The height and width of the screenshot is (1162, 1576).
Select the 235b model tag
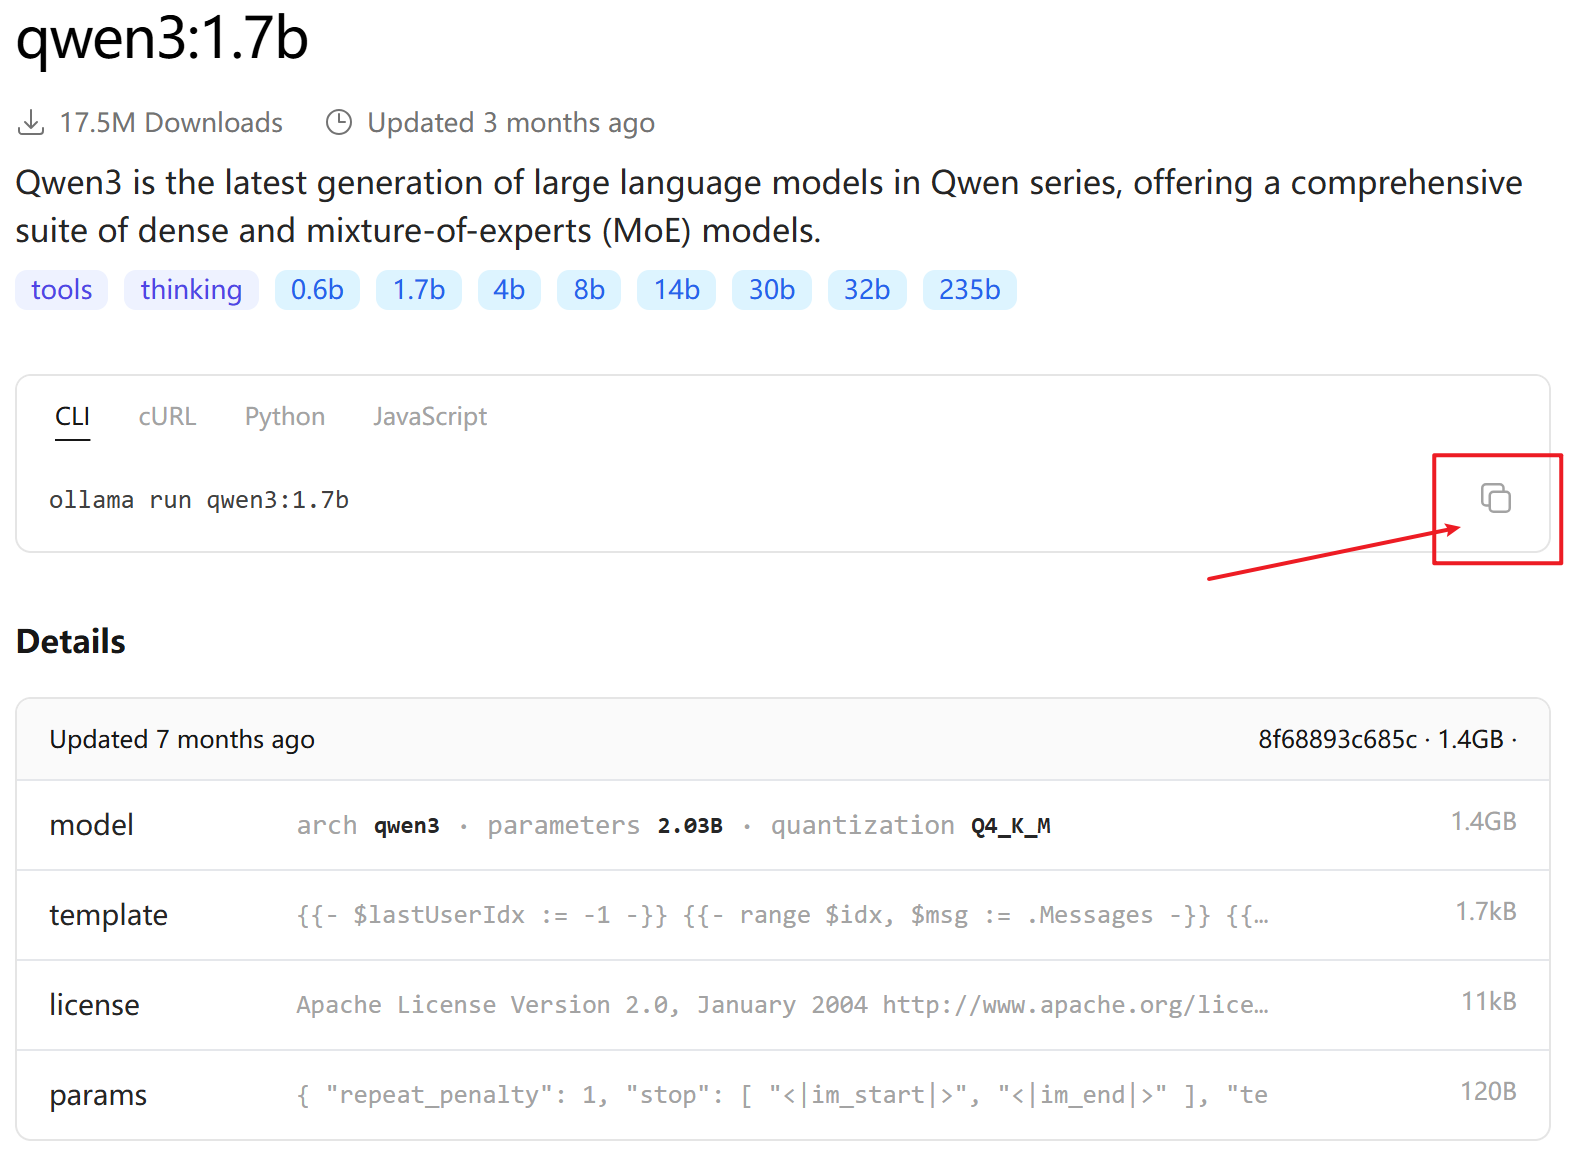click(x=969, y=290)
